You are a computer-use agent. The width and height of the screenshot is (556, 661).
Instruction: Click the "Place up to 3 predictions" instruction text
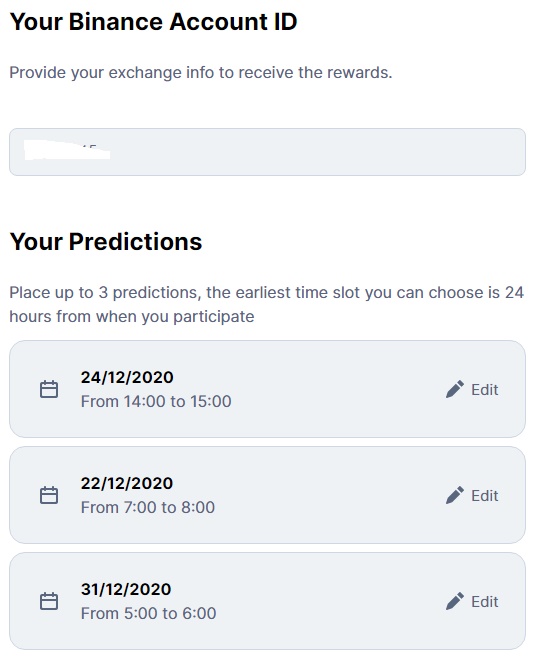tap(266, 304)
